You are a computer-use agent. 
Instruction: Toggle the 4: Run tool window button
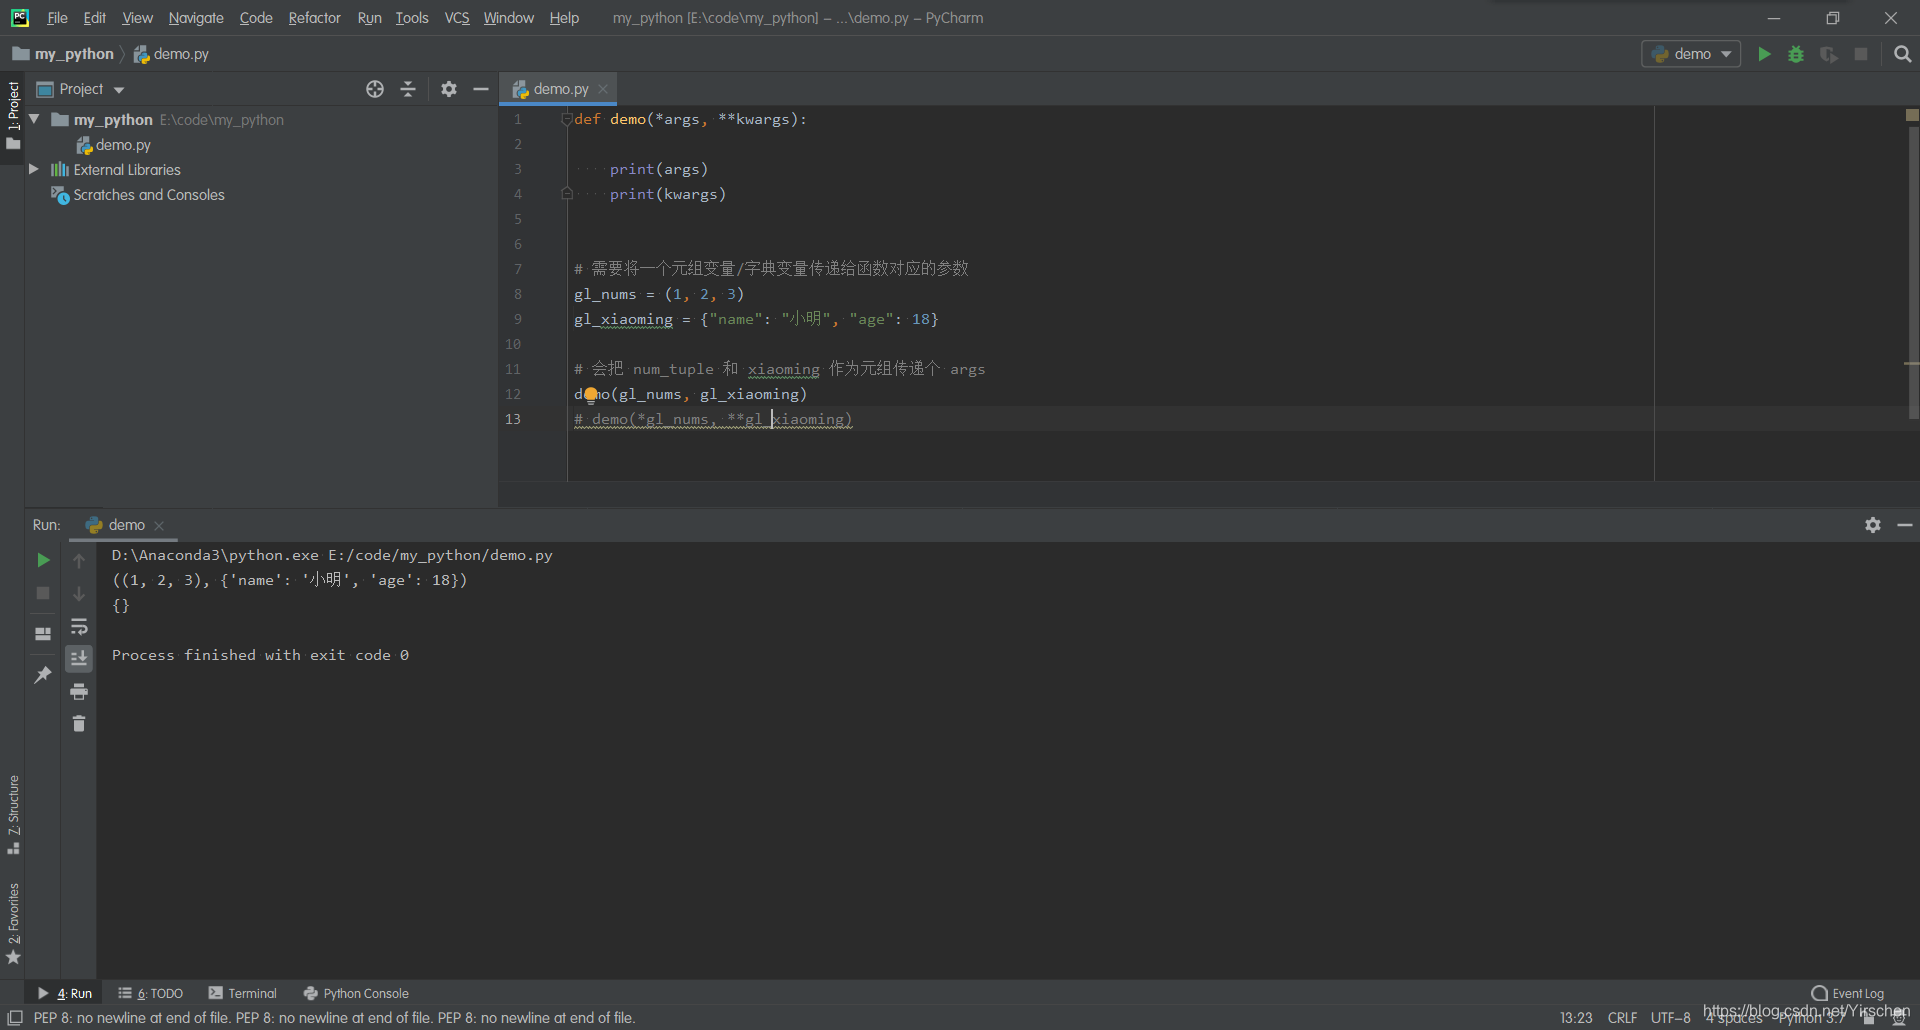(x=65, y=993)
